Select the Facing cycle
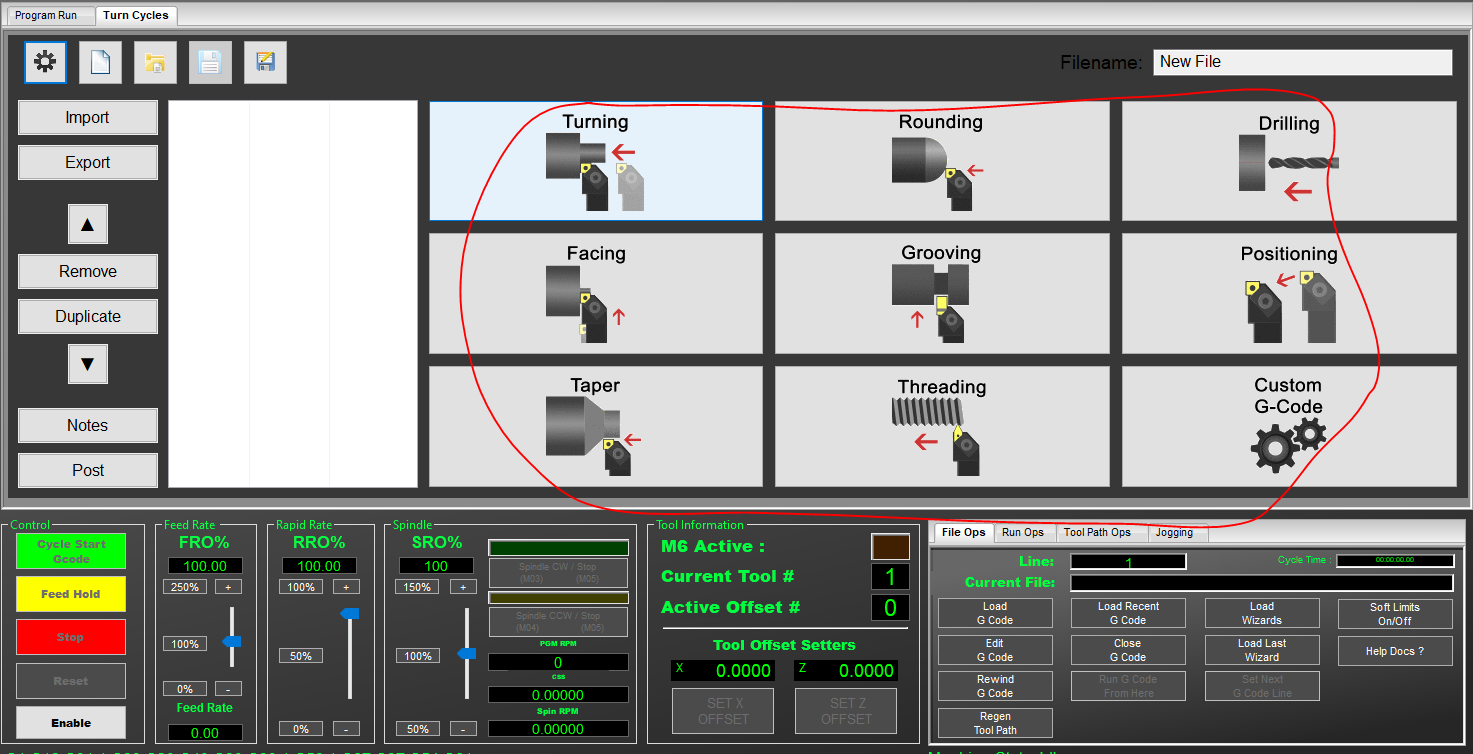This screenshot has height=754, width=1473. 596,294
